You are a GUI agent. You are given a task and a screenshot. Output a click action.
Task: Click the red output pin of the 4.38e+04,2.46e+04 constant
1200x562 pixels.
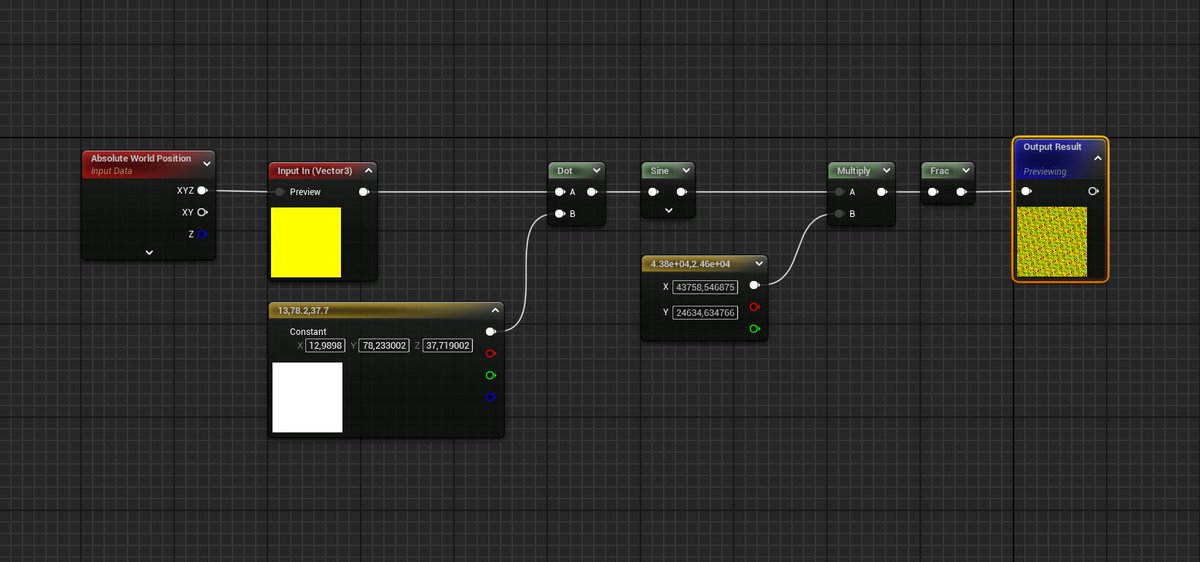(754, 307)
